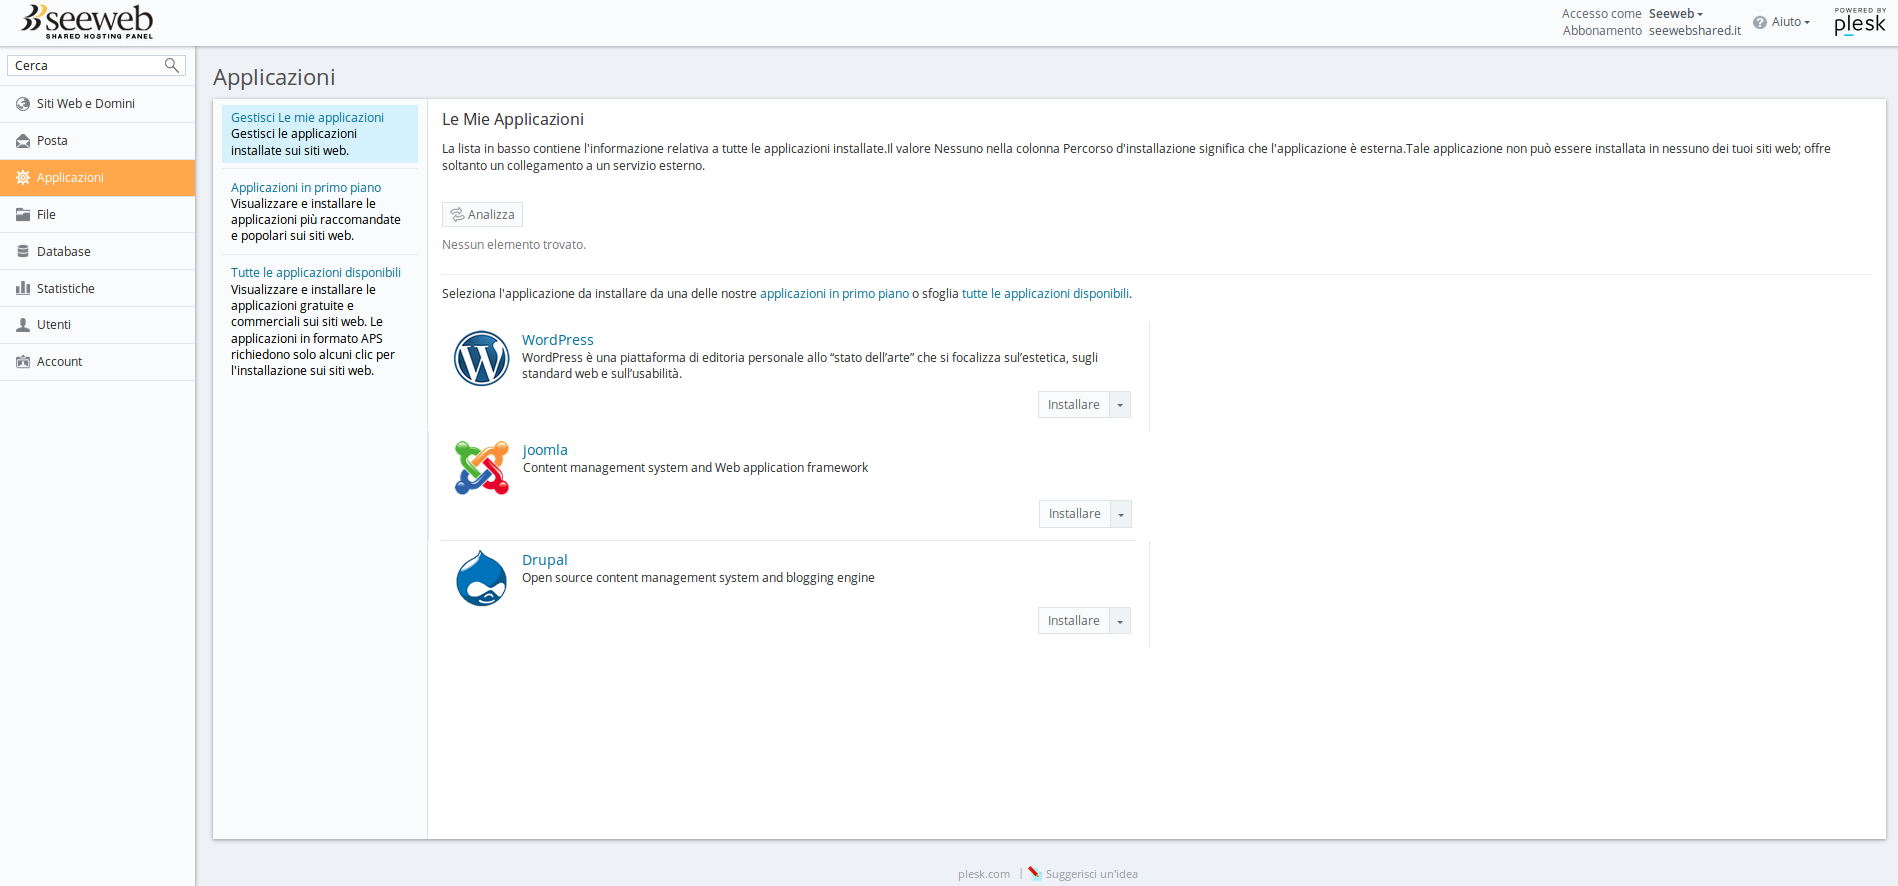Navigate to Database section
The height and width of the screenshot is (886, 1898).
point(98,252)
